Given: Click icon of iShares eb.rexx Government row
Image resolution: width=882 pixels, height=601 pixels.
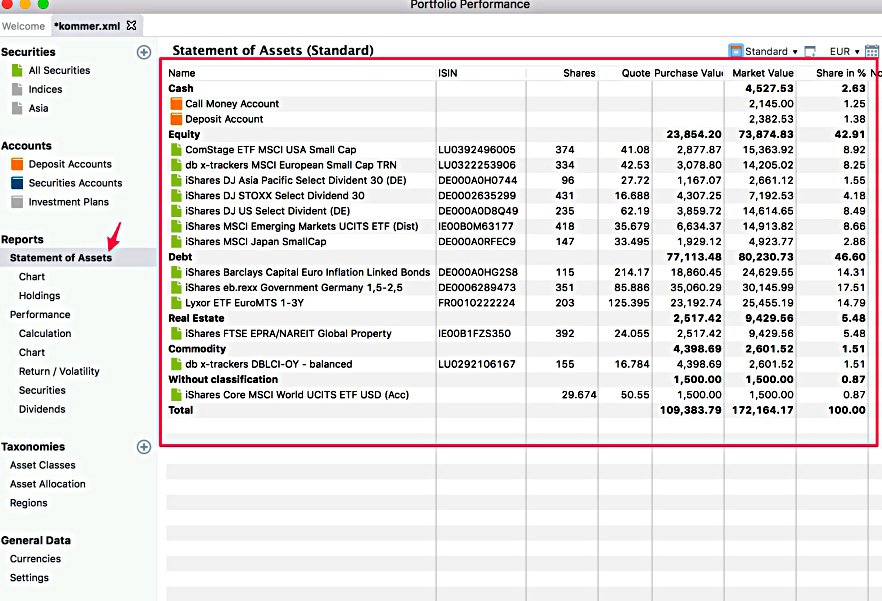Looking at the screenshot, I should (x=176, y=287).
